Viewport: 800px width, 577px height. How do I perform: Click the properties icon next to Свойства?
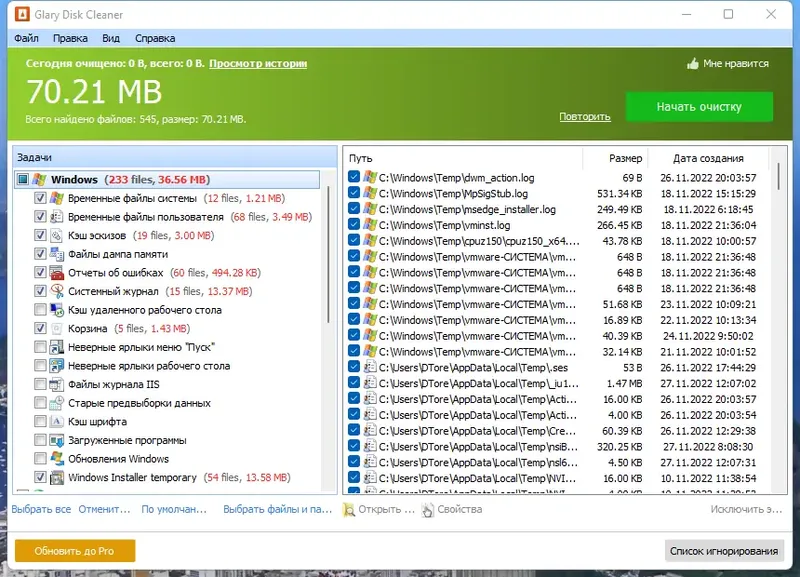428,510
